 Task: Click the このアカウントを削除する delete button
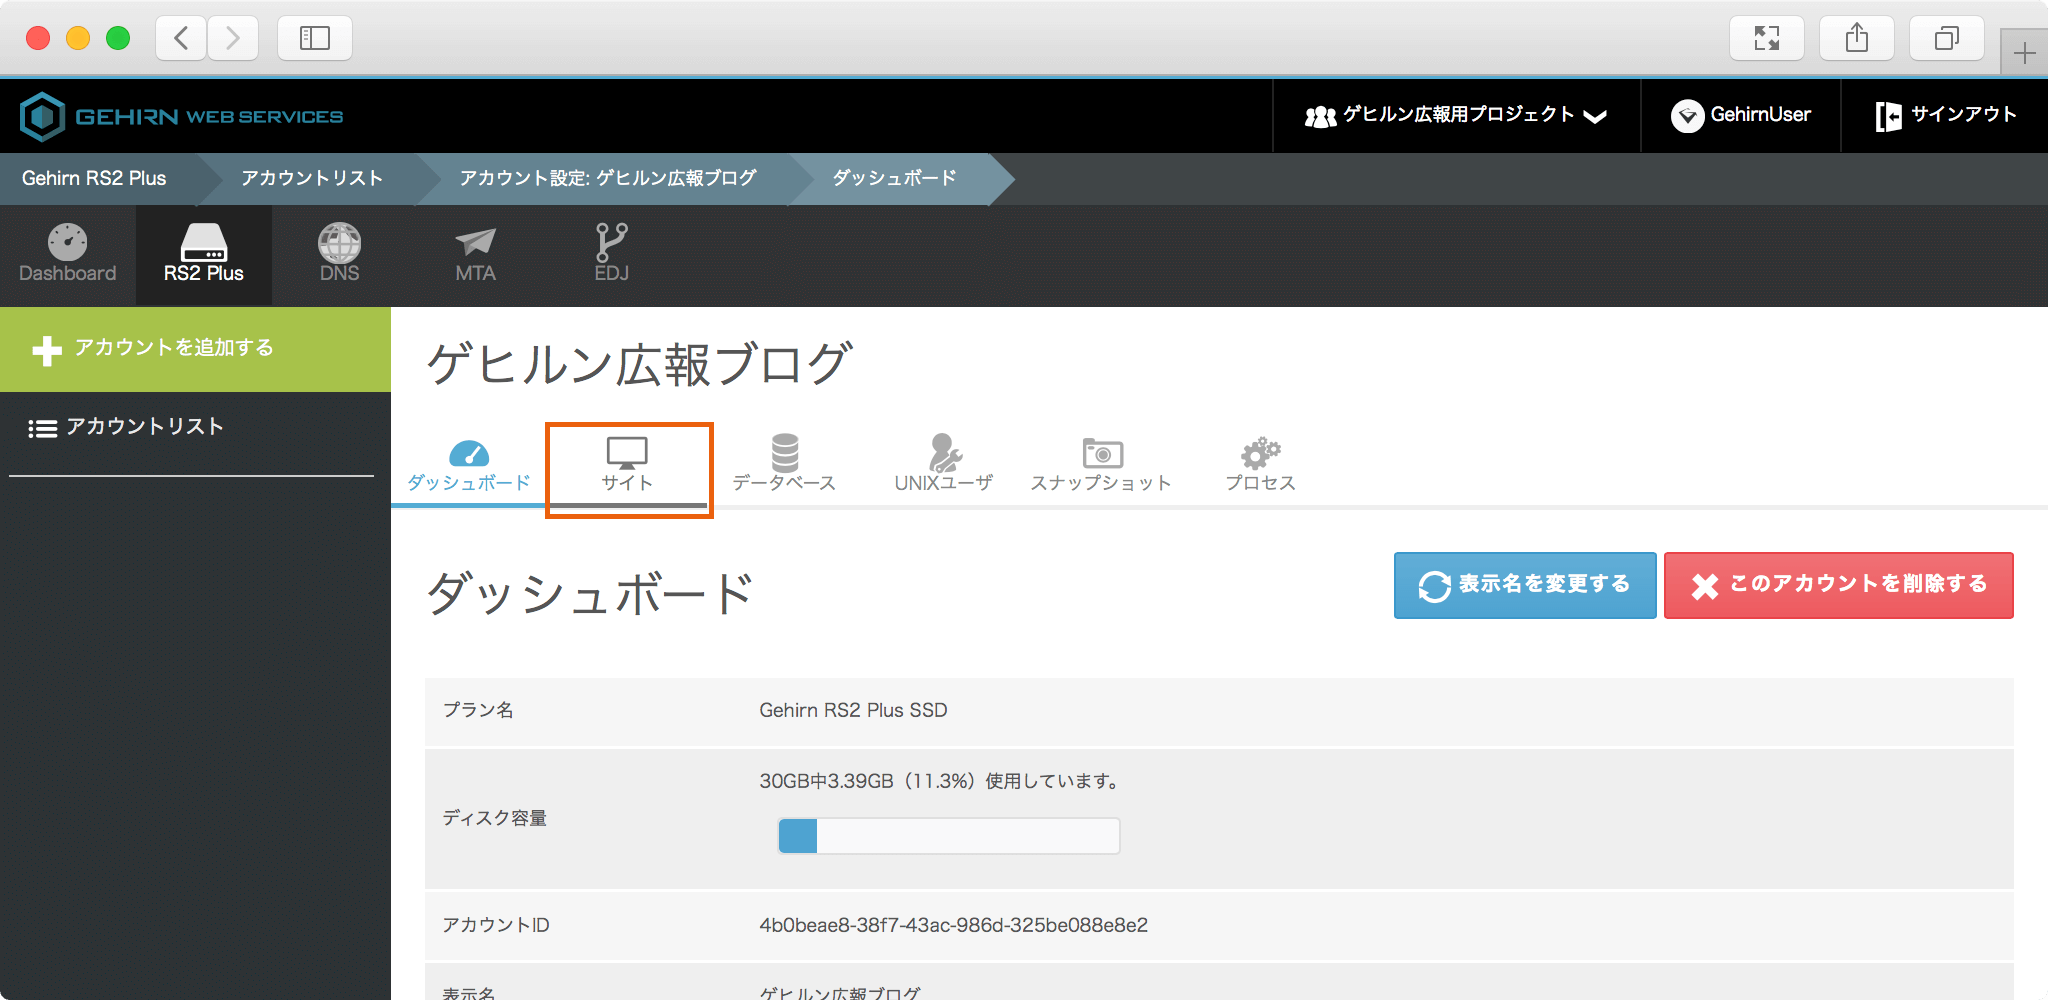[1838, 585]
